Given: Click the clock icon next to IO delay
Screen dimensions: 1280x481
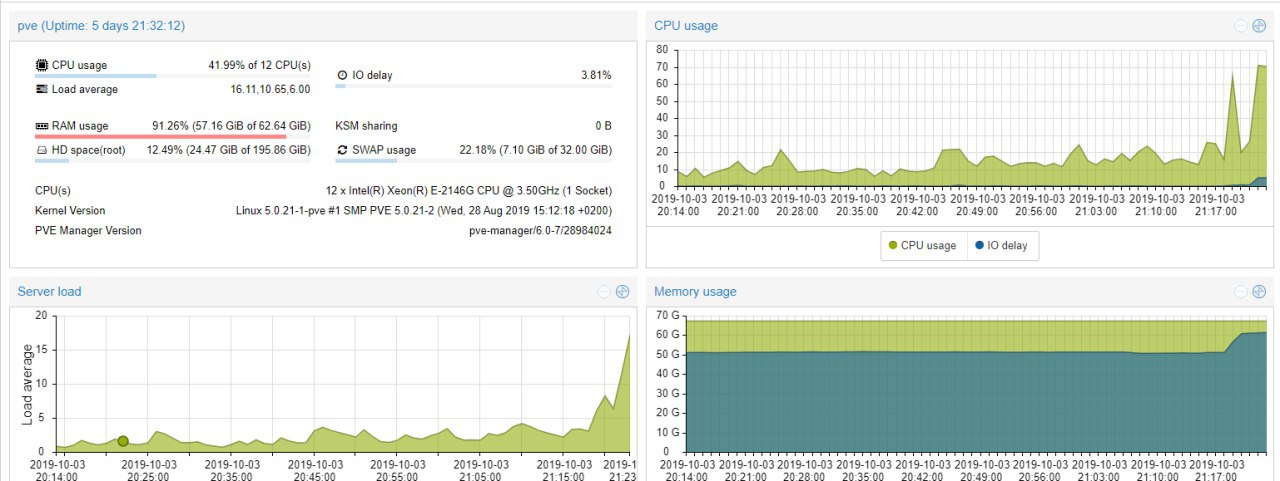Looking at the screenshot, I should click(342, 75).
